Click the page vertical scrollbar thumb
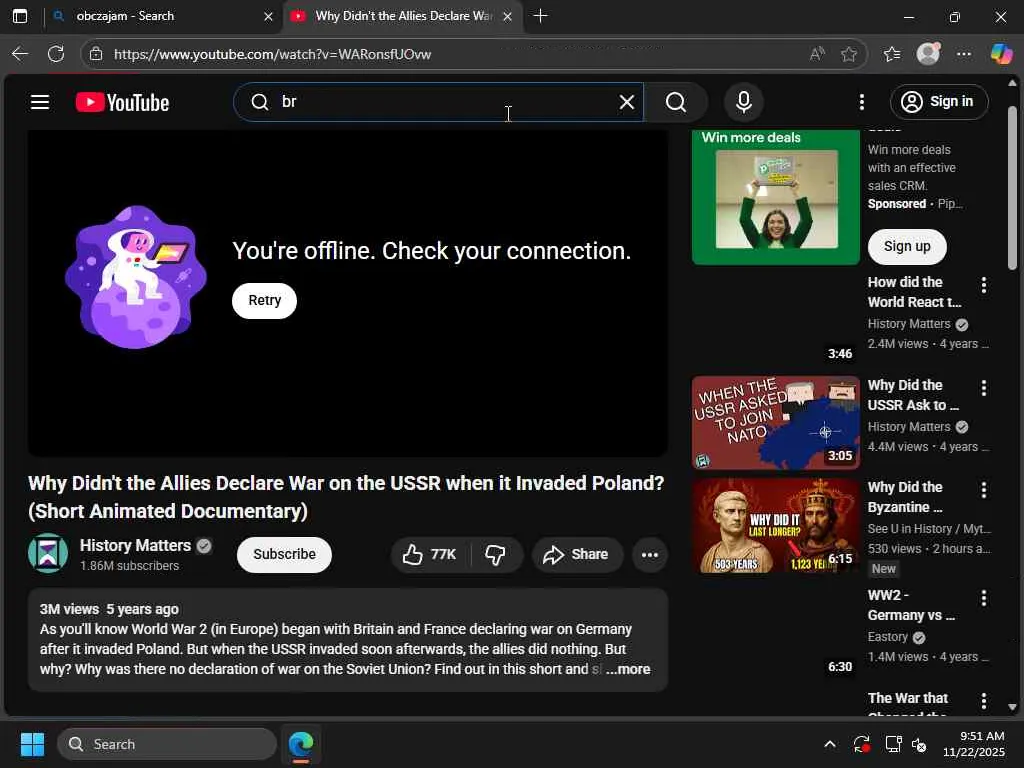Image resolution: width=1024 pixels, height=768 pixels. tap(1012, 188)
